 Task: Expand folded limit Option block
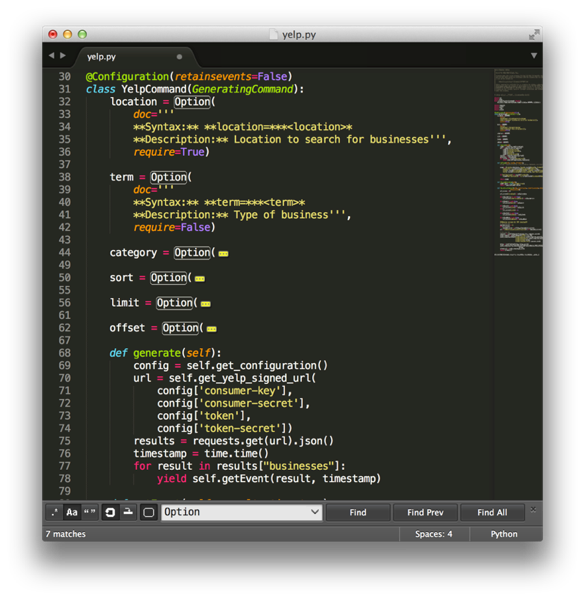coord(205,304)
